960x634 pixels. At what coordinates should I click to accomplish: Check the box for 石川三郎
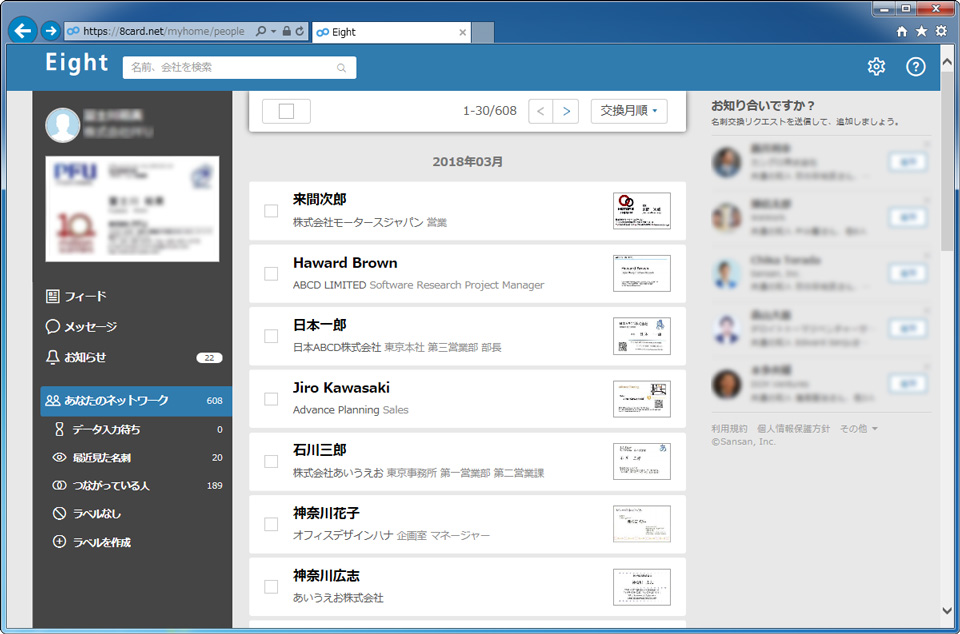(271, 461)
